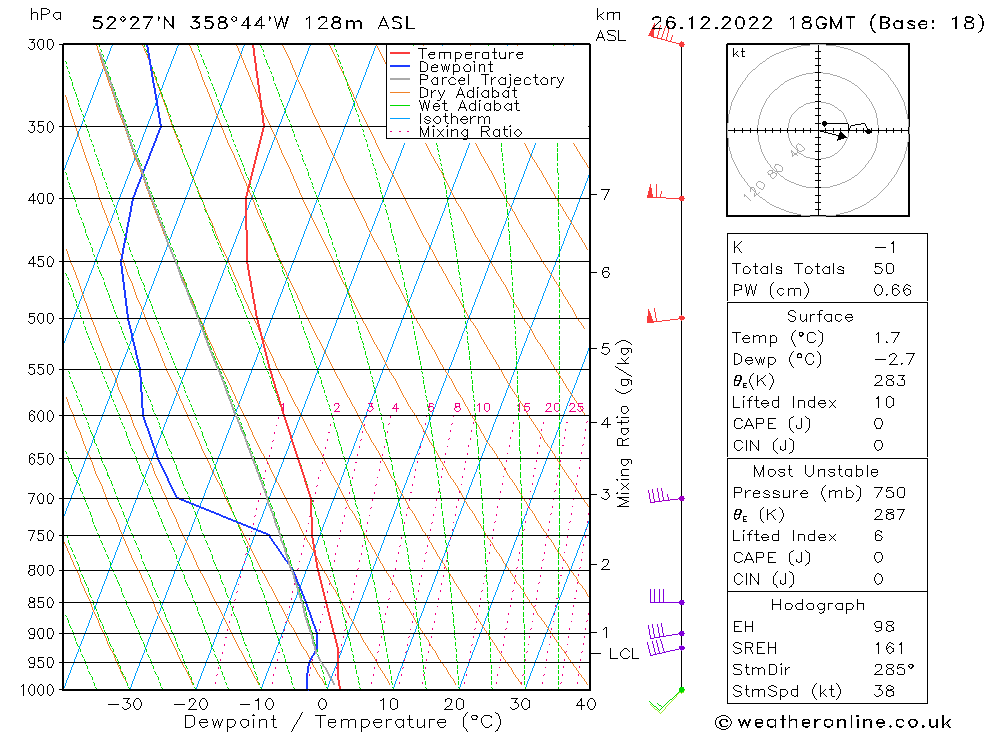
Task: Click the 'kt' label in the hodograph
Action: point(739,53)
